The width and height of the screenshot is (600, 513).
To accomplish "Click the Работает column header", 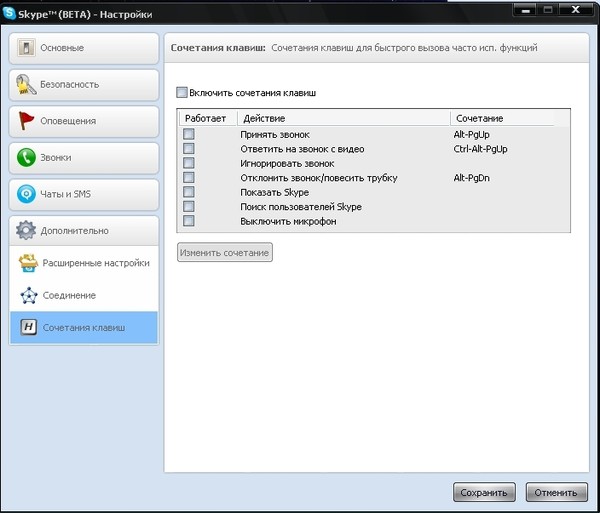I will coord(208,118).
